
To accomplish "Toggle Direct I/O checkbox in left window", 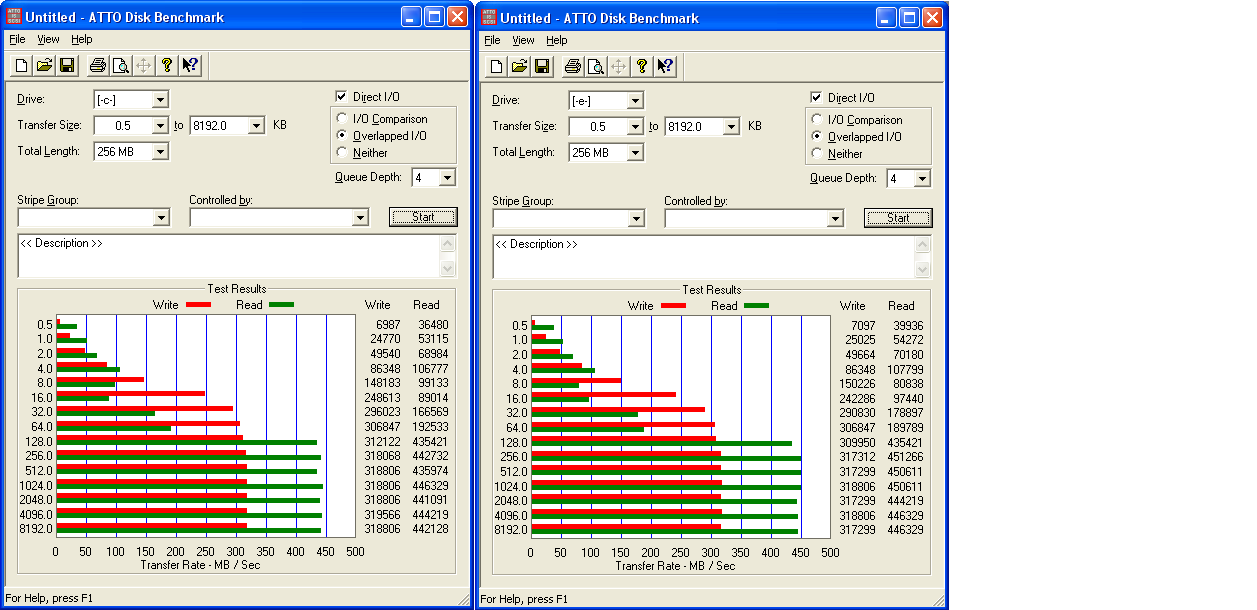I will (x=341, y=97).
